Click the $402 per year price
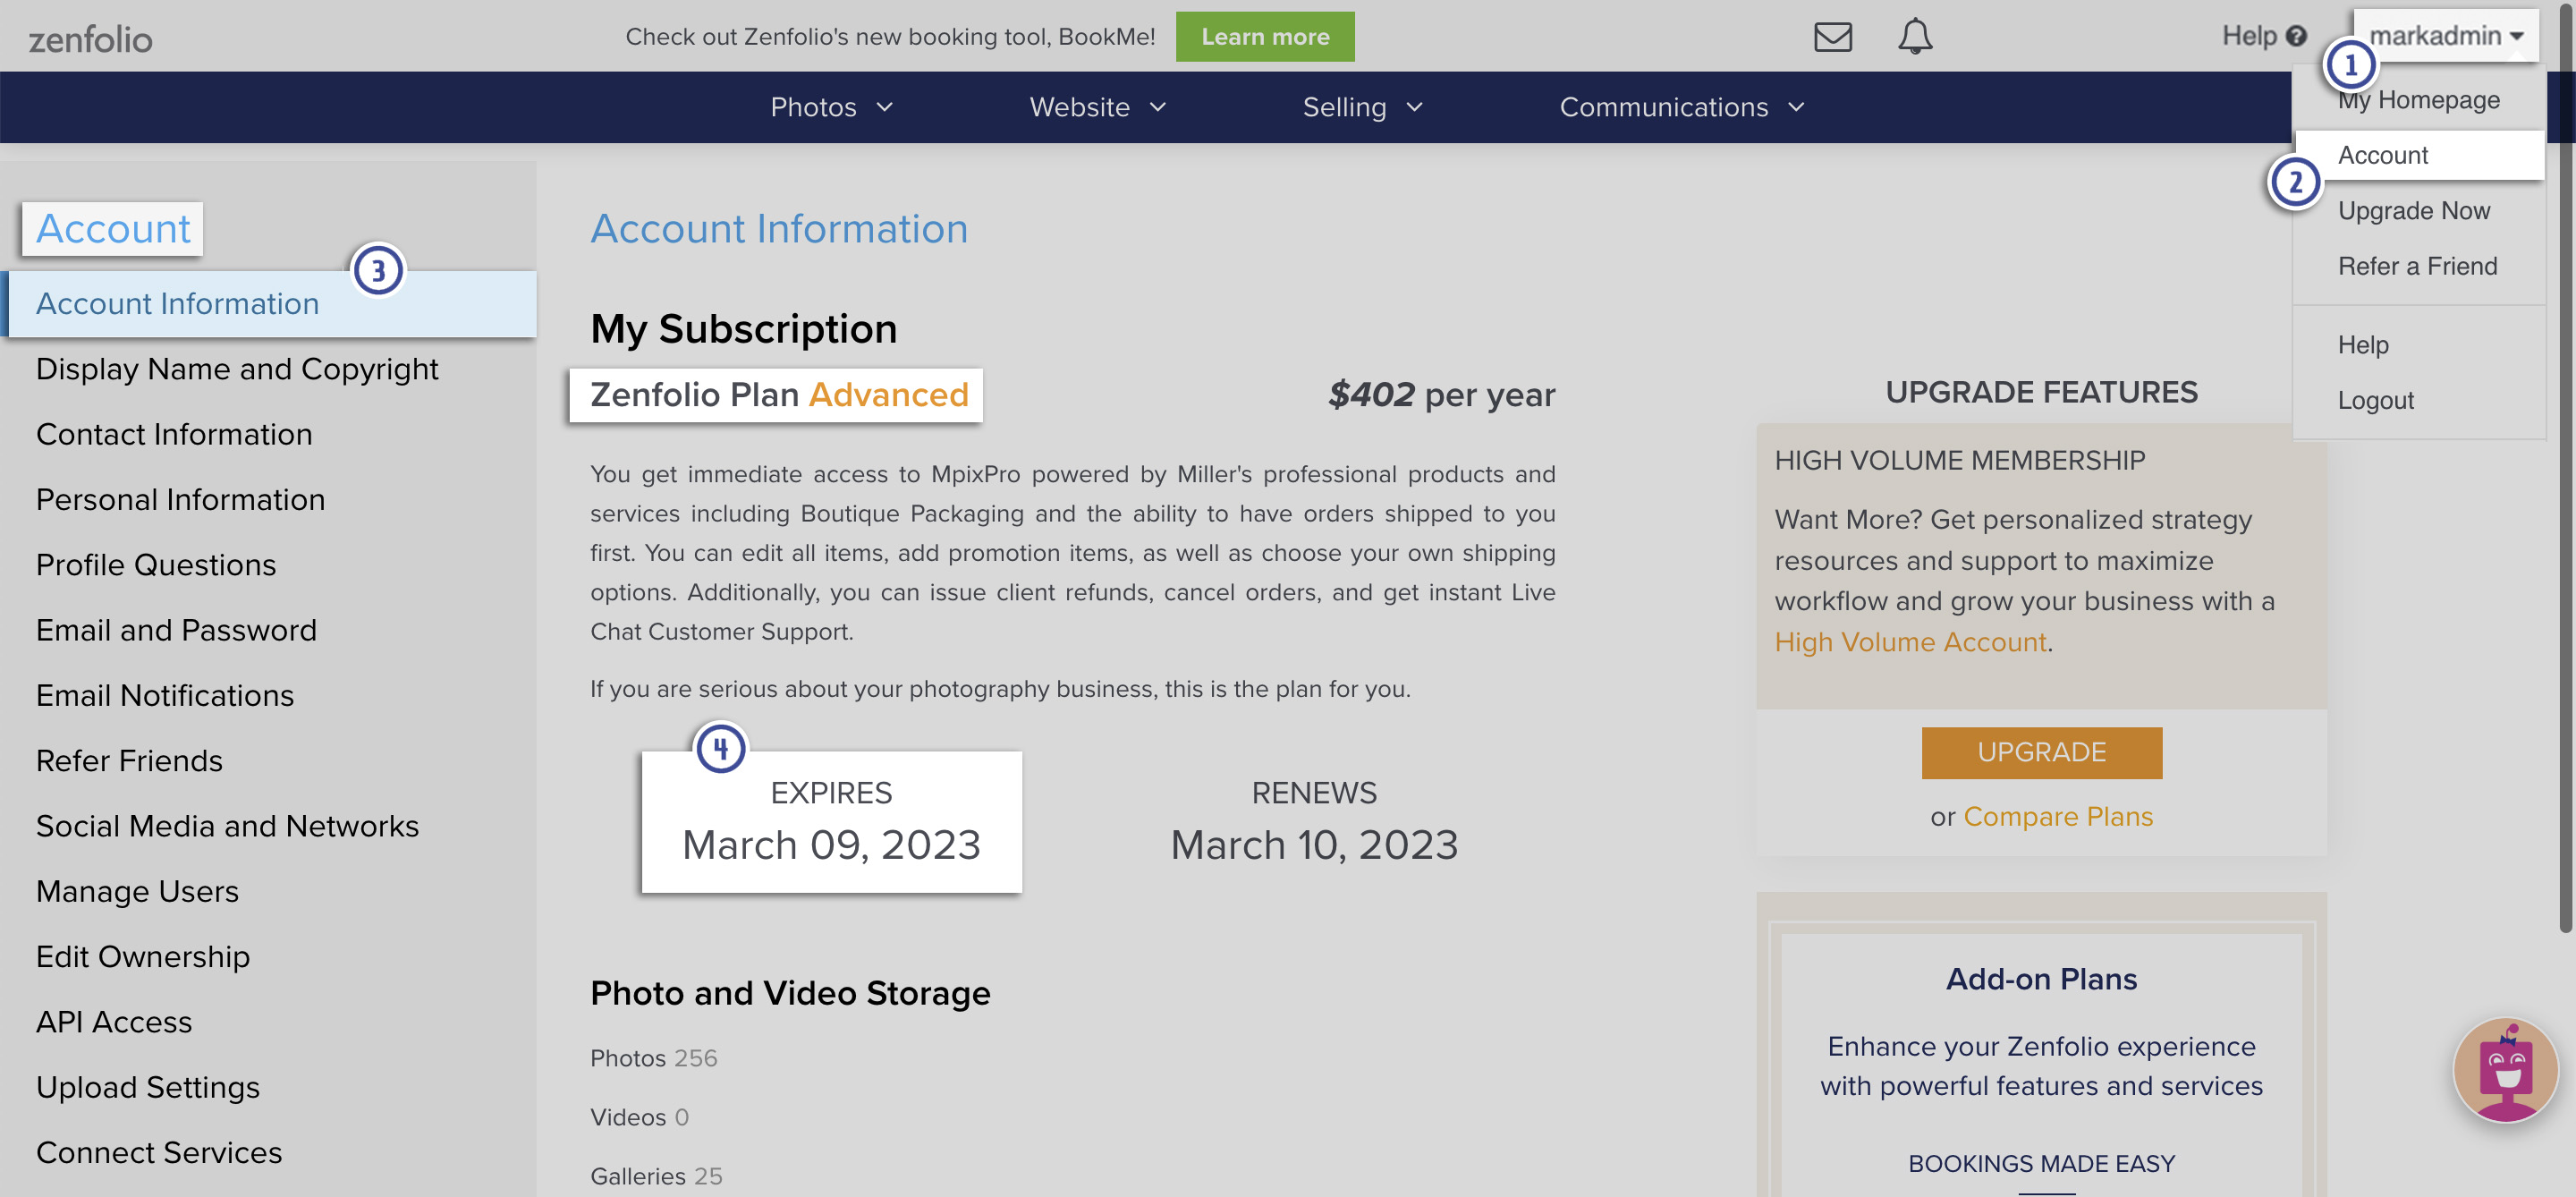2576x1197 pixels. point(1441,395)
